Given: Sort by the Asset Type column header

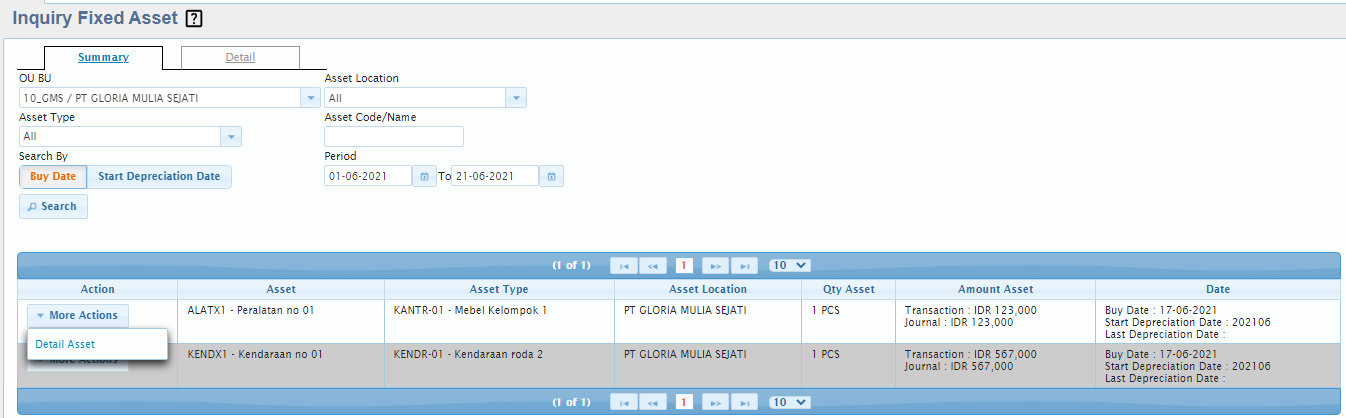Looking at the screenshot, I should [499, 289].
